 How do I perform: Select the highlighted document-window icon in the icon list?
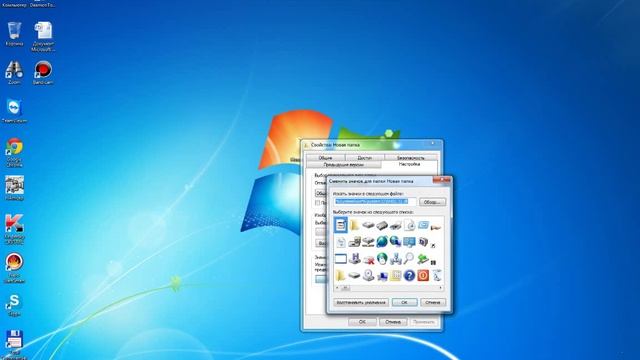click(340, 225)
